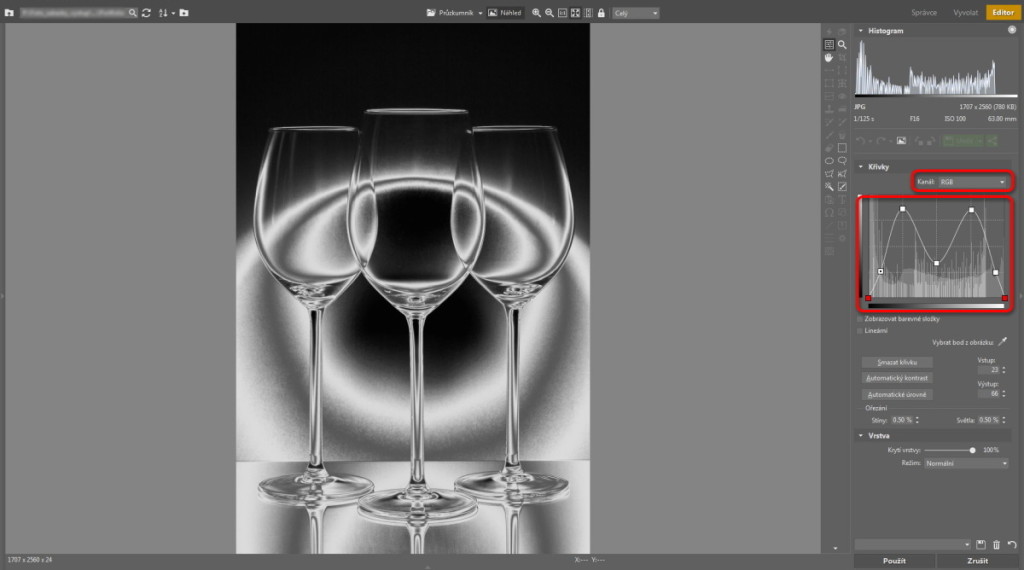Set zoom to 1:1 actual size
Viewport: 1024px width, 570px height.
pos(562,12)
